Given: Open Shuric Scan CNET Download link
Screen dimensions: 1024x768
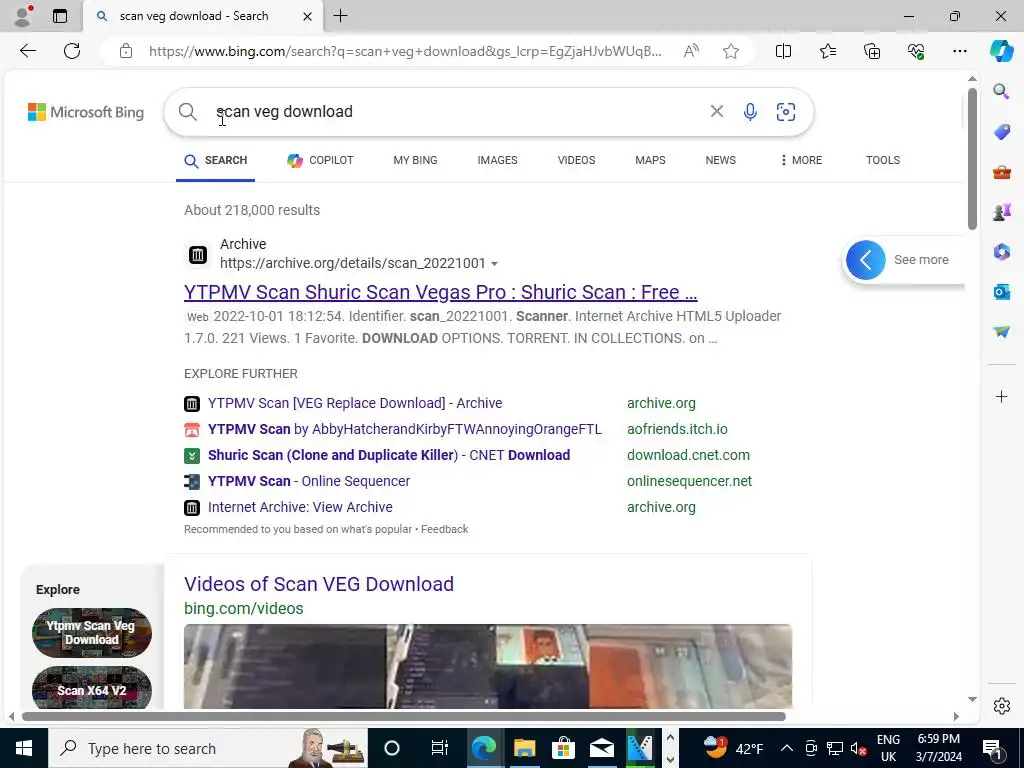Looking at the screenshot, I should click(x=389, y=455).
